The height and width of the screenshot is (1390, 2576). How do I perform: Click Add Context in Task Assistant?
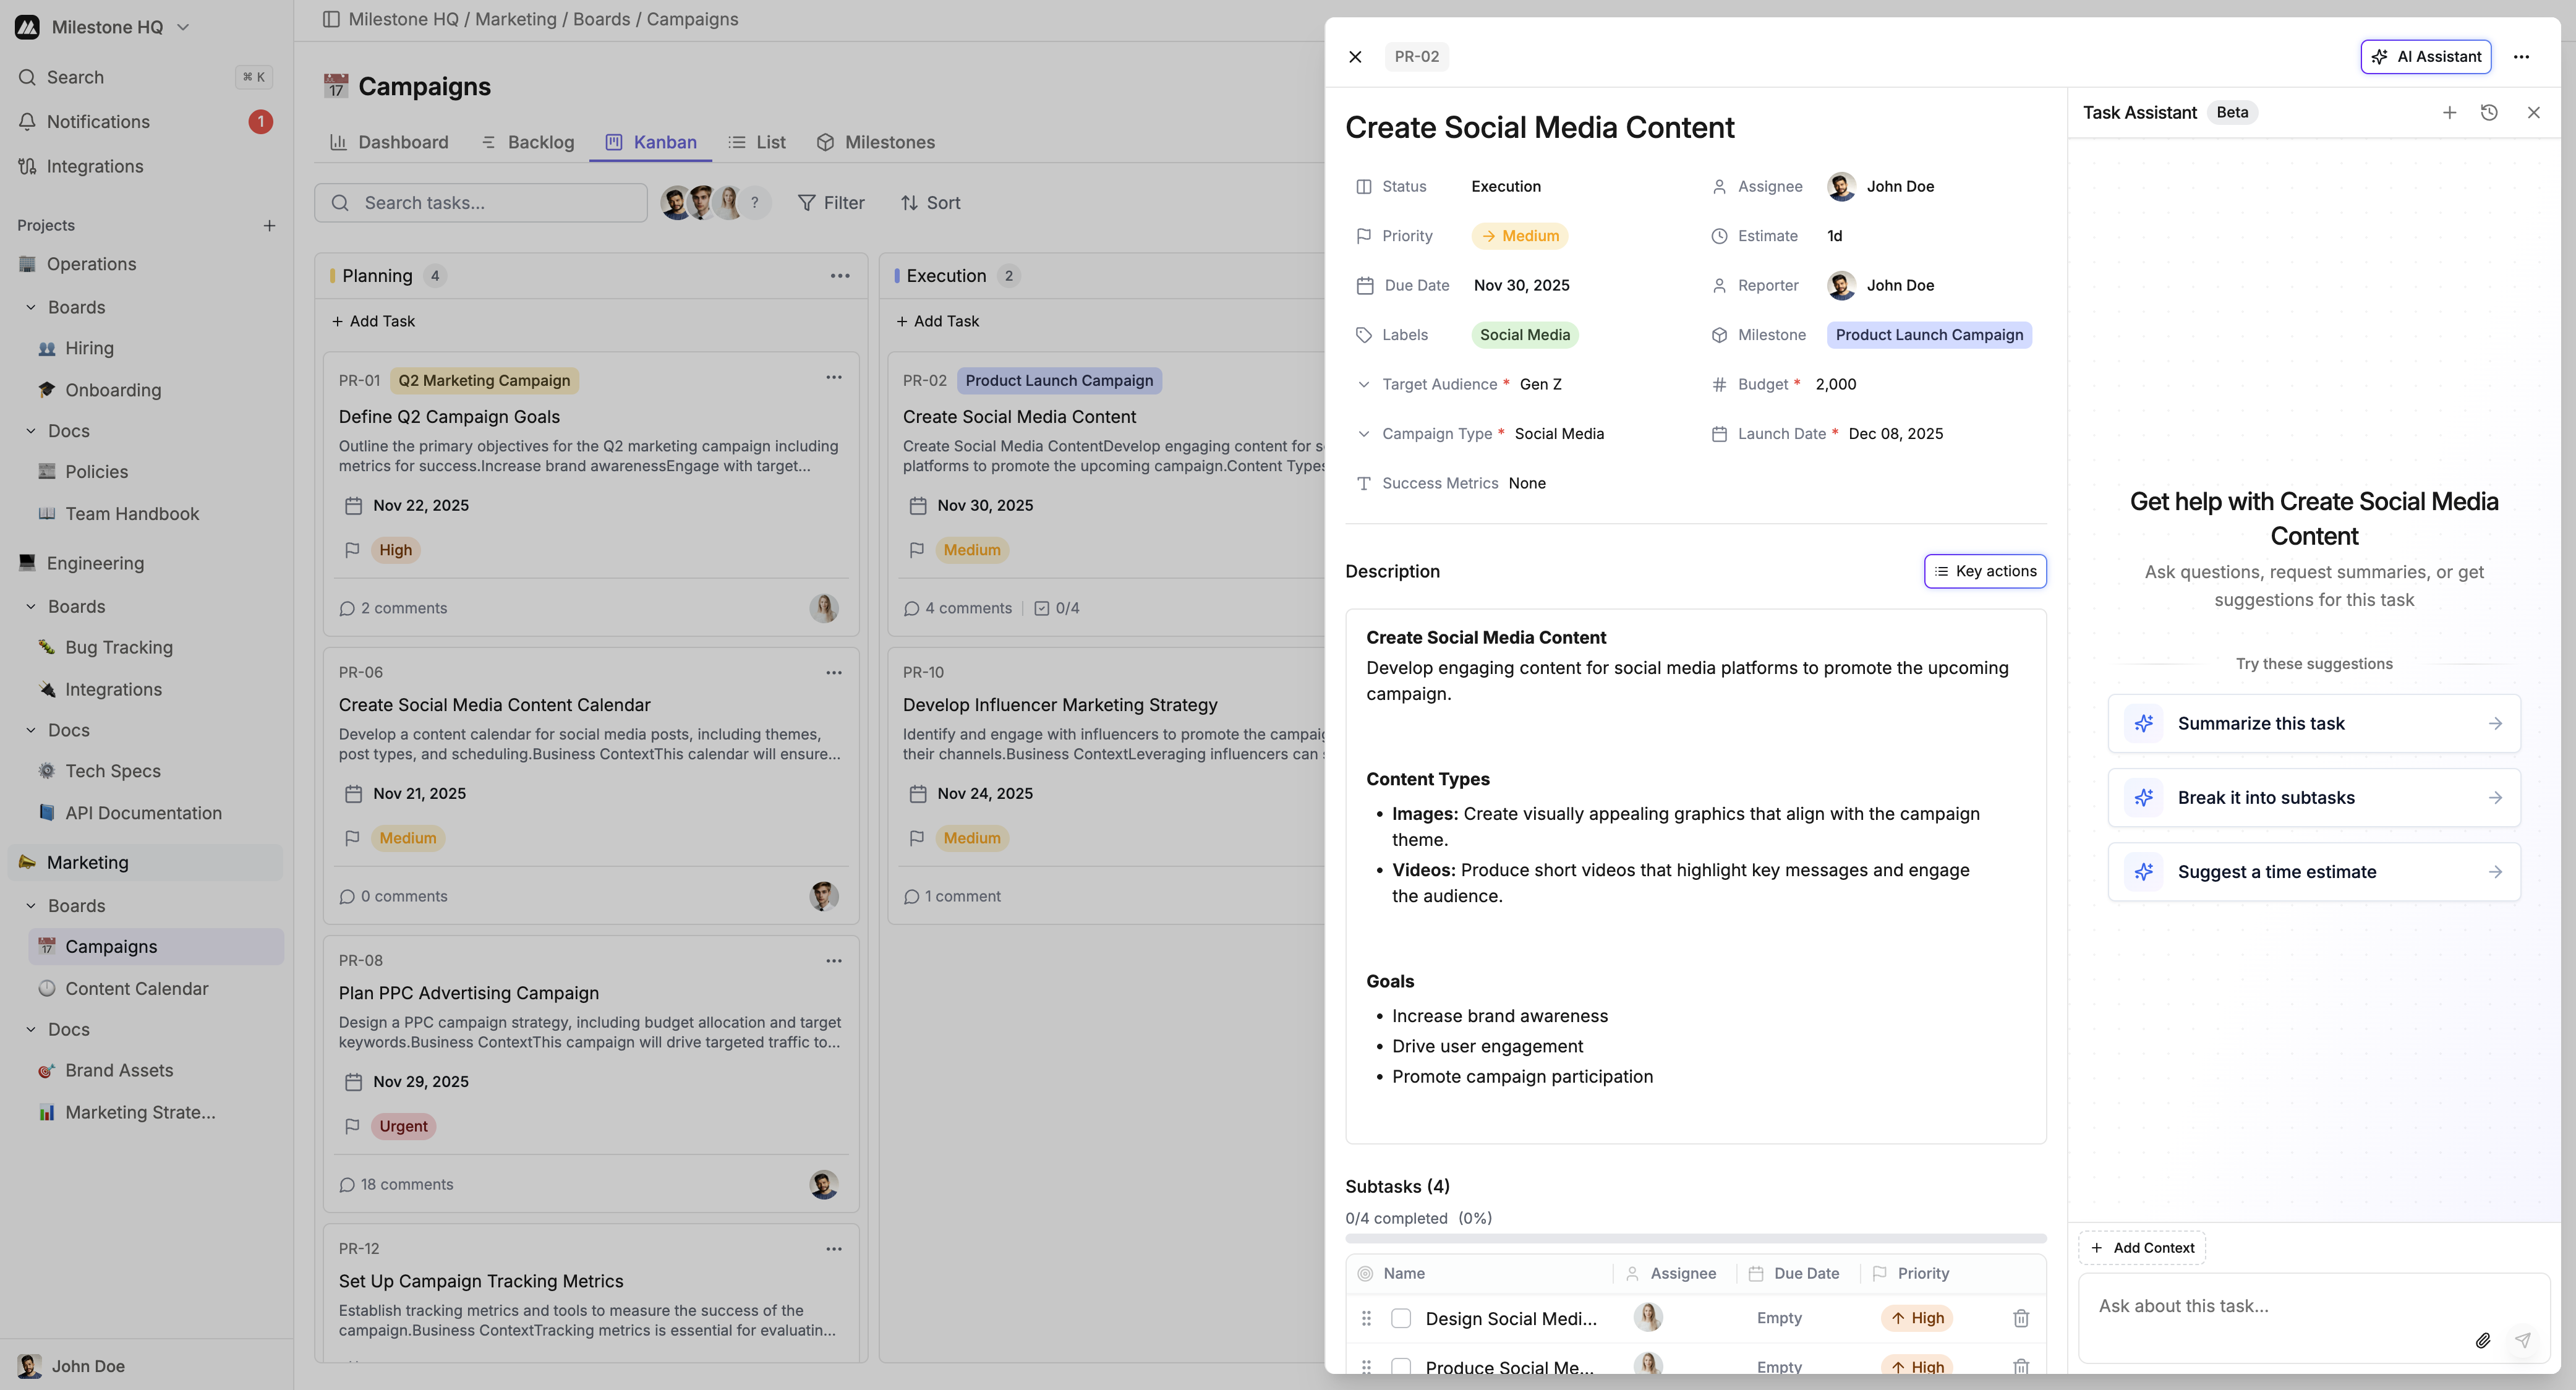2141,1247
